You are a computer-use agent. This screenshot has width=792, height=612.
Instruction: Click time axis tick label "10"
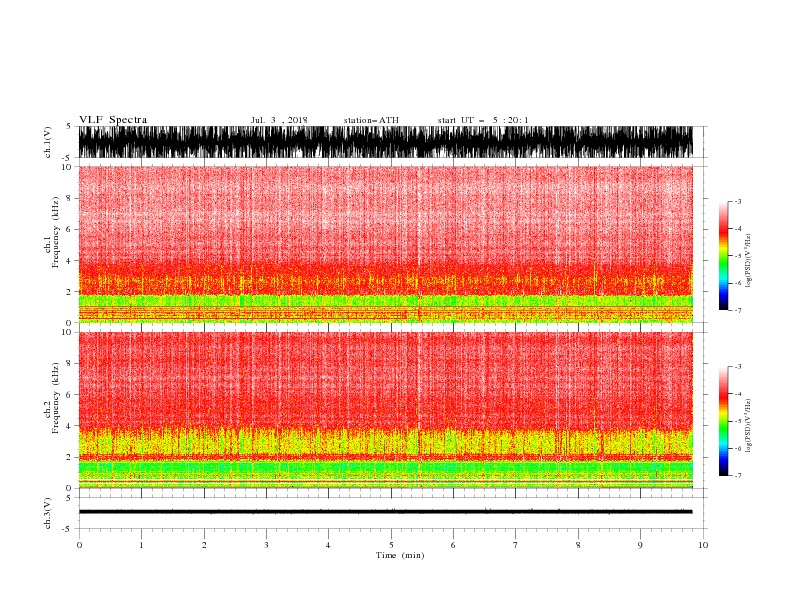pyautogui.click(x=703, y=545)
